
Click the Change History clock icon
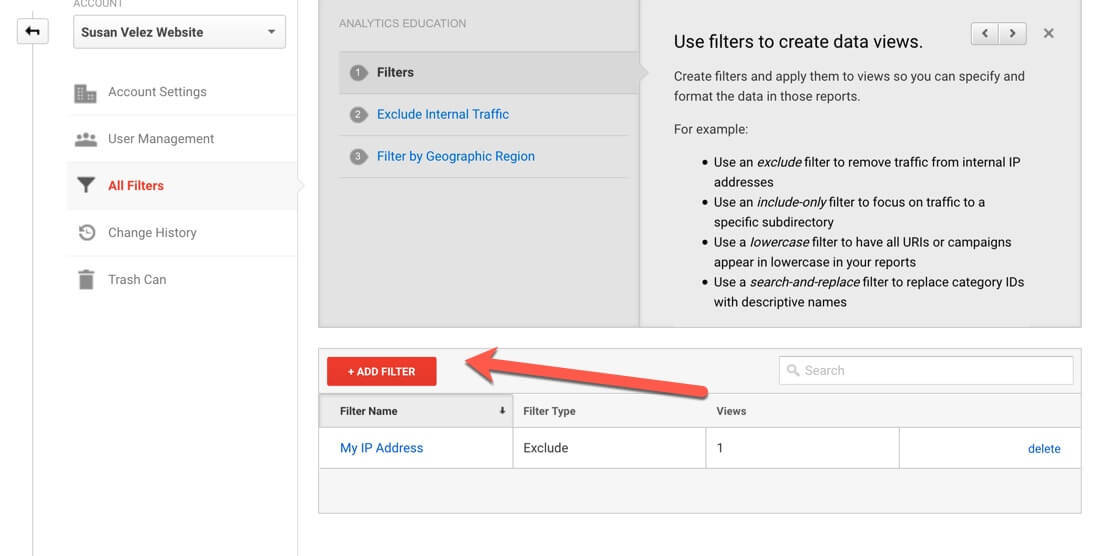click(86, 233)
